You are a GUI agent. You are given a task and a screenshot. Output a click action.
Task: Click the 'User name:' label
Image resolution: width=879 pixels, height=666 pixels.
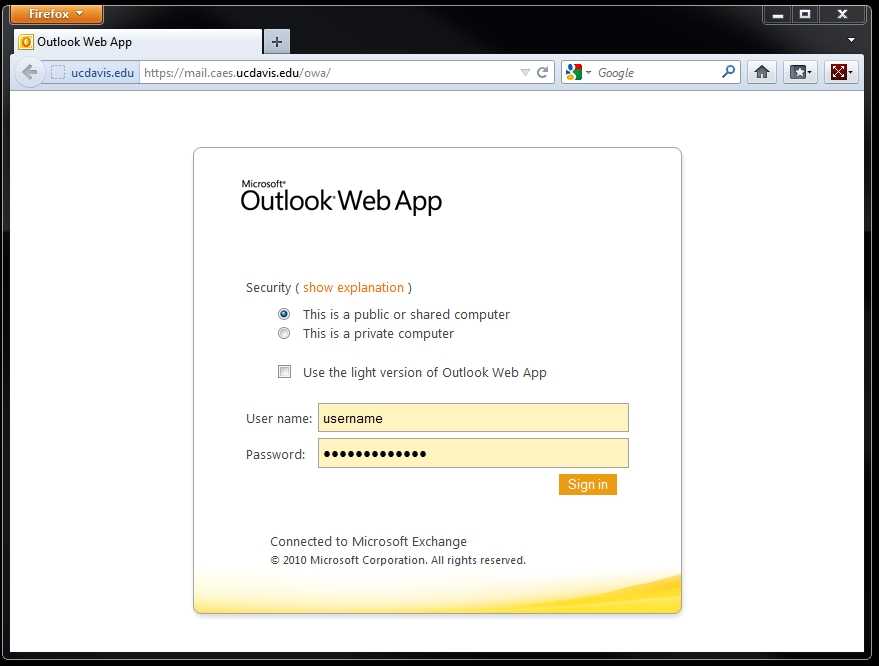pos(279,418)
